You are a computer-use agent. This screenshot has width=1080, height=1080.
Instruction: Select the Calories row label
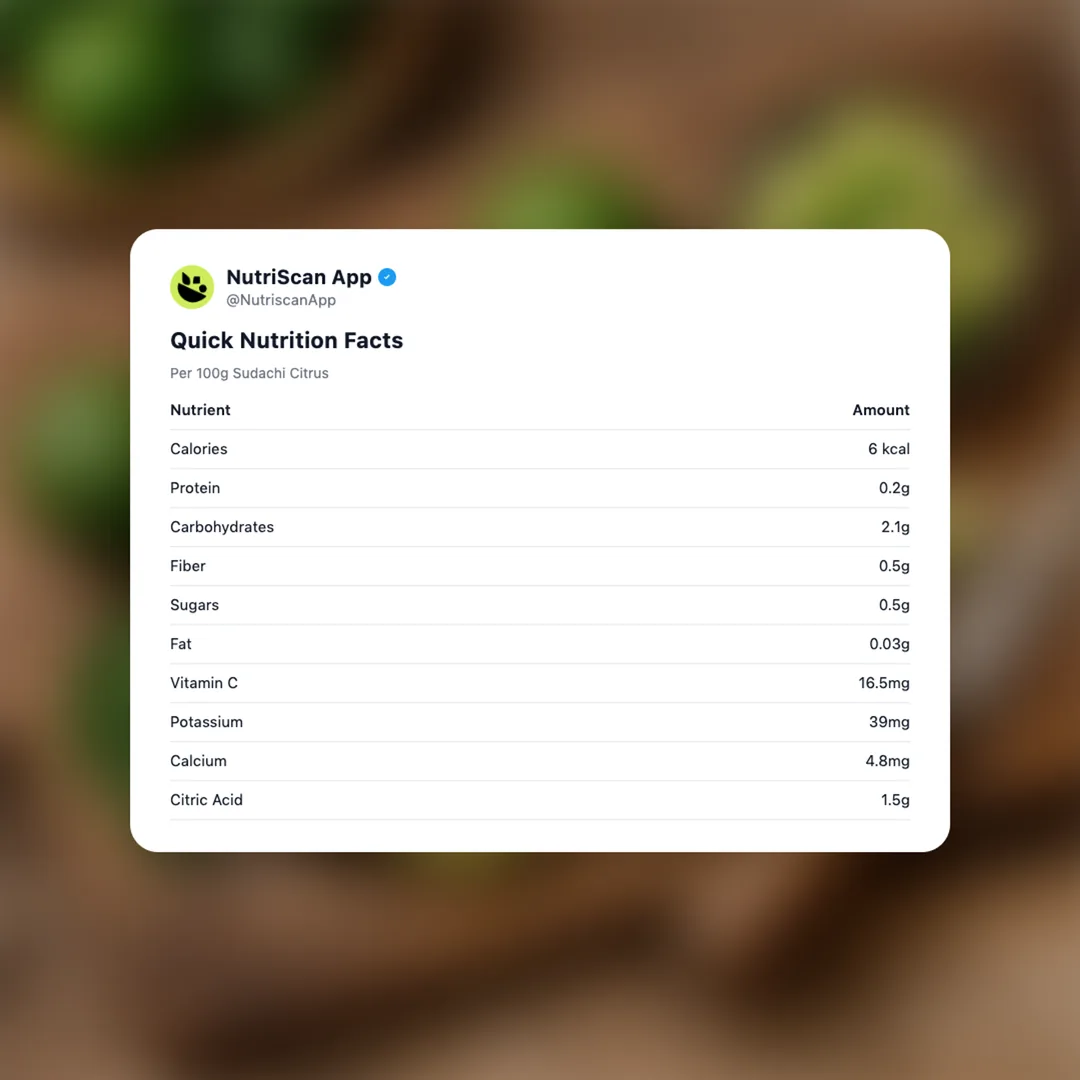[x=199, y=449]
